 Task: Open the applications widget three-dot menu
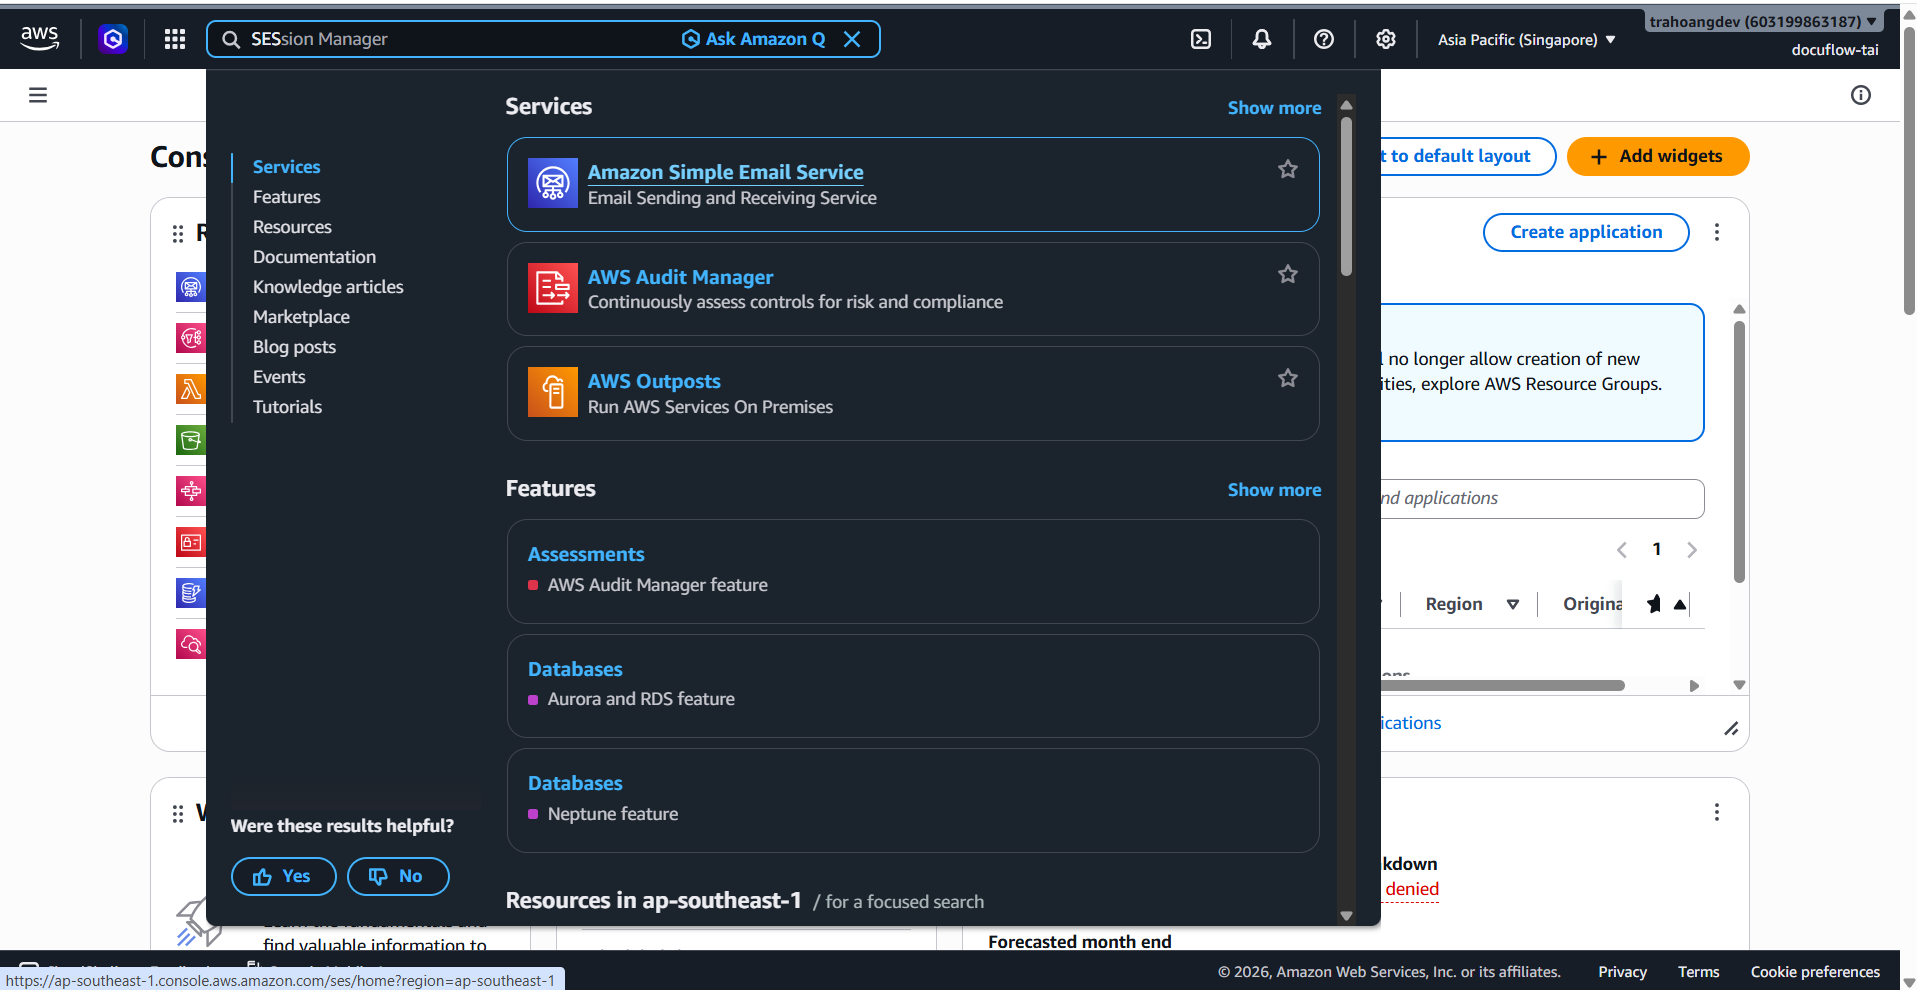1717,232
